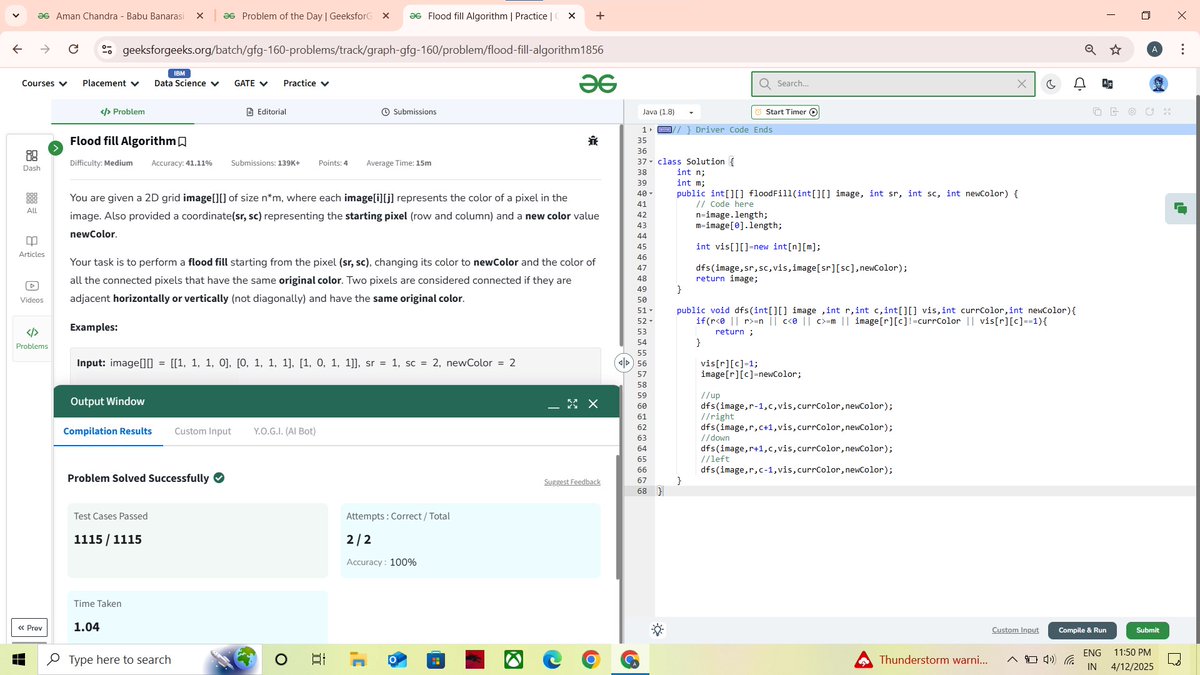Open Windows Start menu
Viewport: 1200px width, 675px height.
pyautogui.click(x=19, y=659)
